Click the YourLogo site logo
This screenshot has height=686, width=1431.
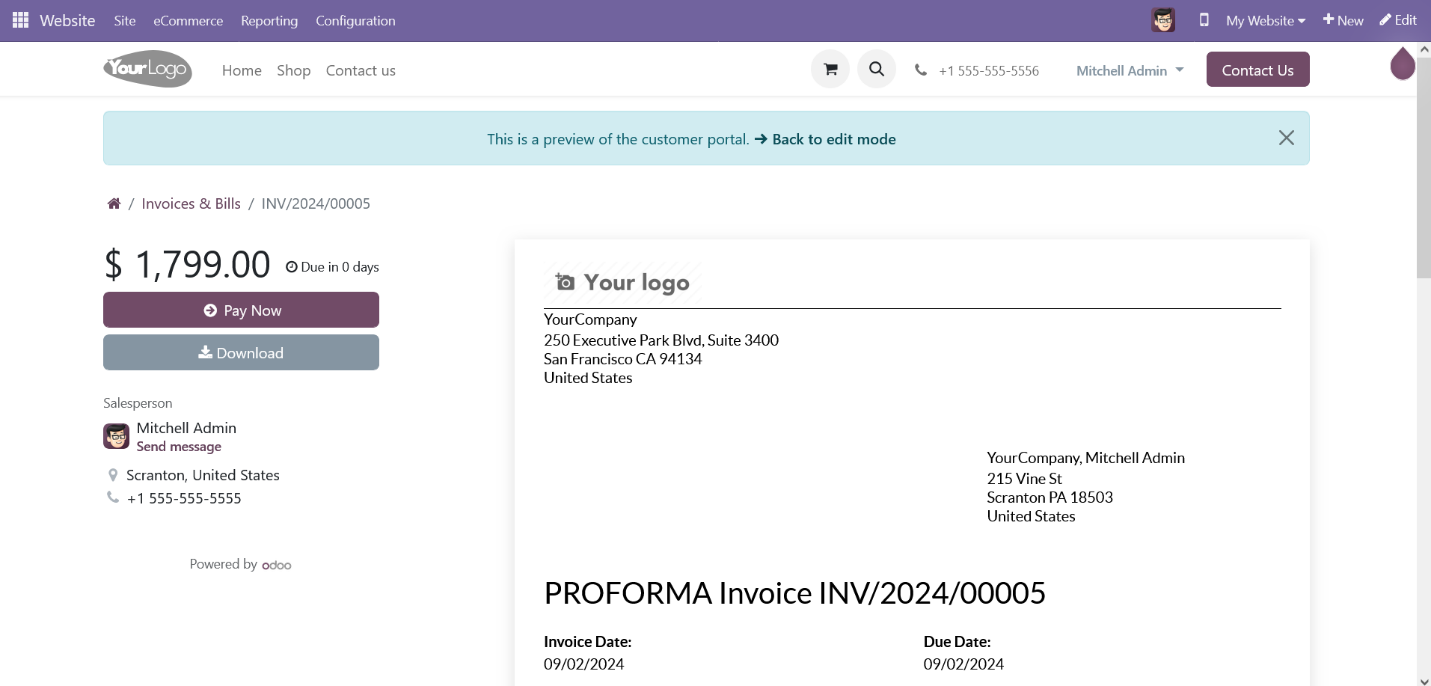[147, 69]
